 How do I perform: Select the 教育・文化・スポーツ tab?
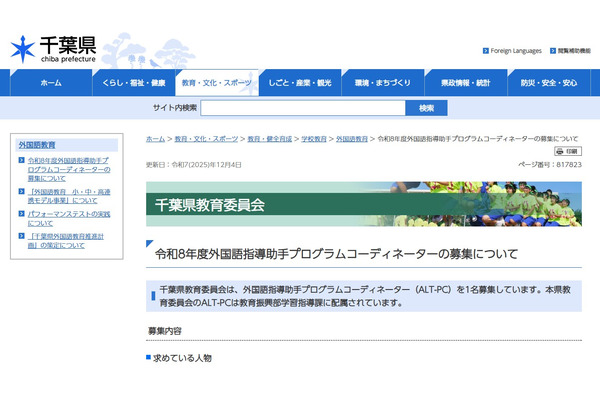[217, 83]
